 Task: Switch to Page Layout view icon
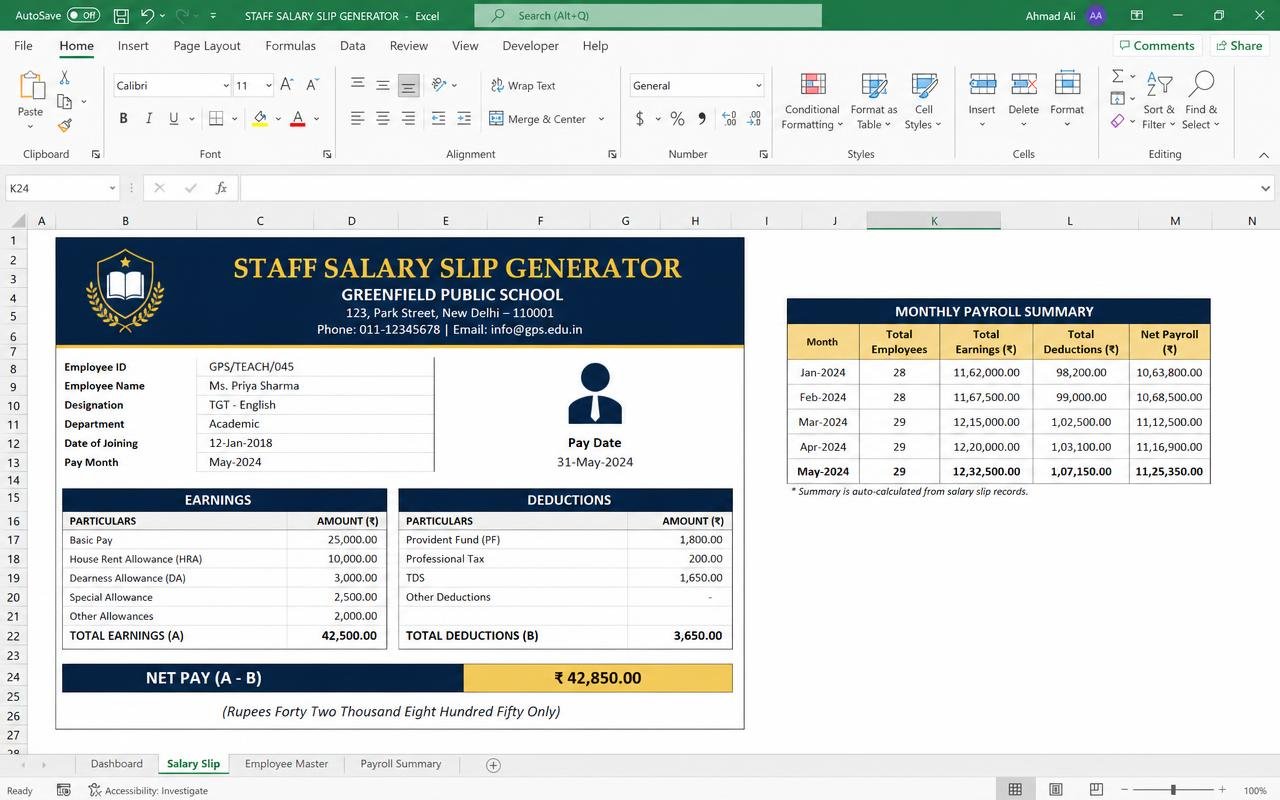point(1056,790)
